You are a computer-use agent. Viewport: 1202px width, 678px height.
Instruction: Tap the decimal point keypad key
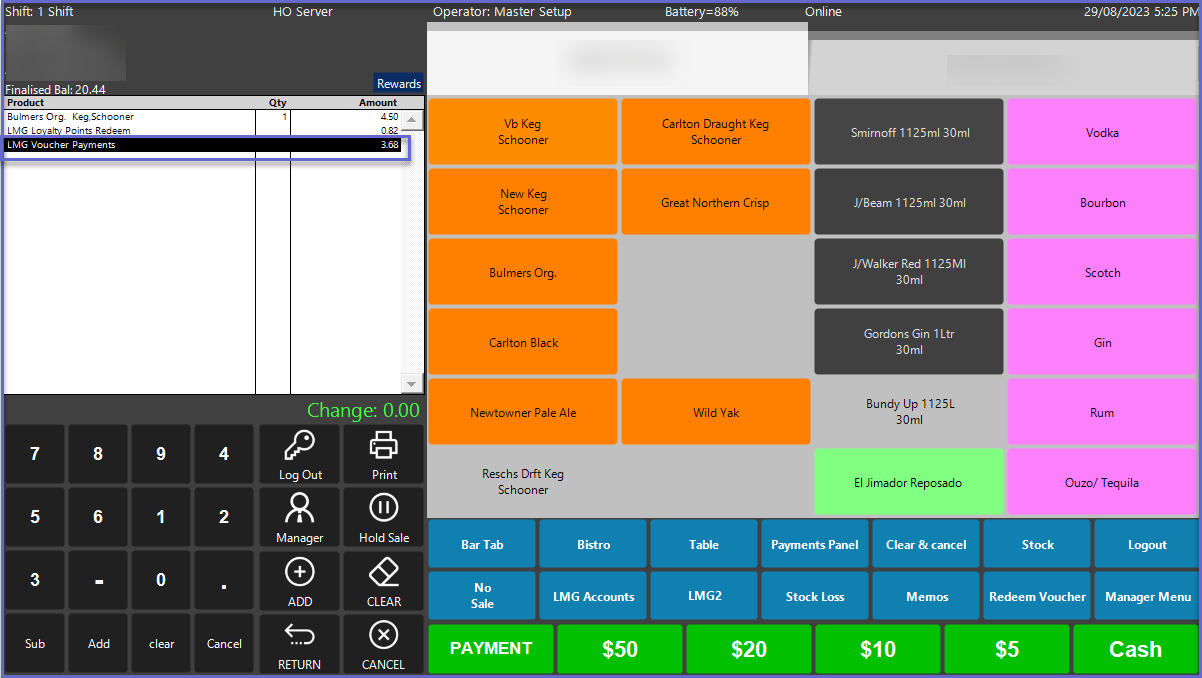click(224, 580)
